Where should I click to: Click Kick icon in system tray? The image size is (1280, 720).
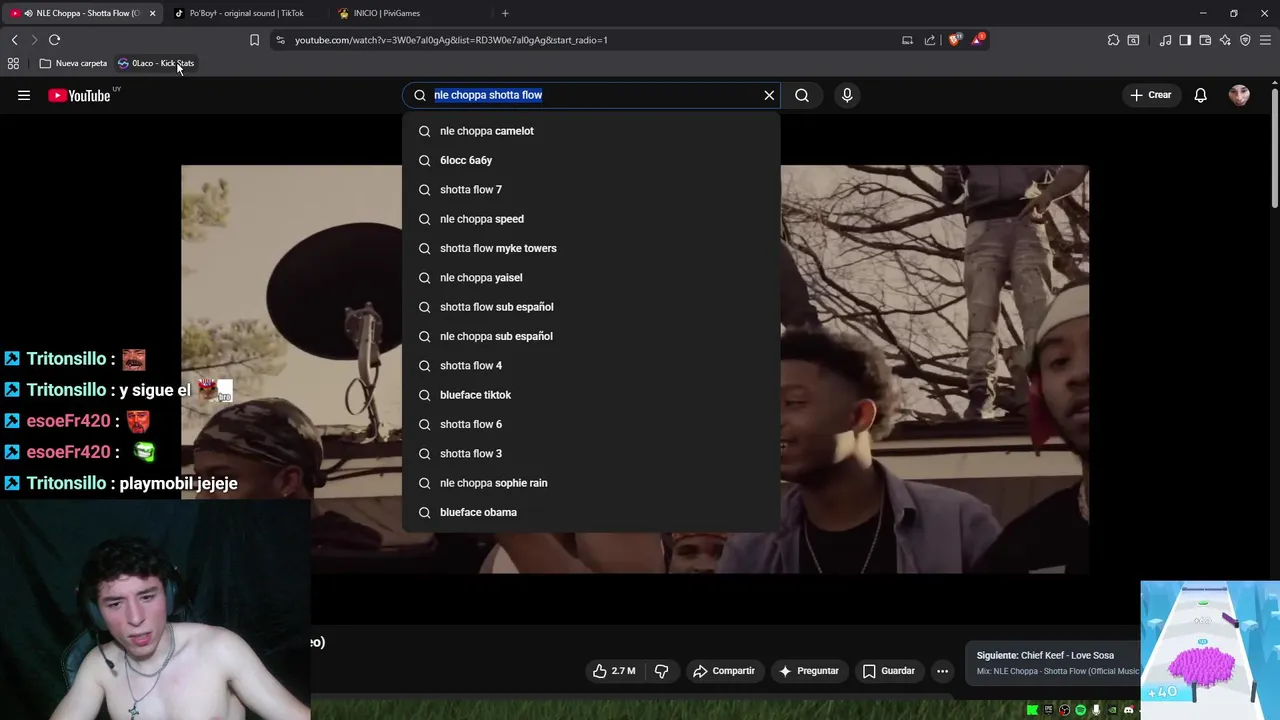[1032, 710]
